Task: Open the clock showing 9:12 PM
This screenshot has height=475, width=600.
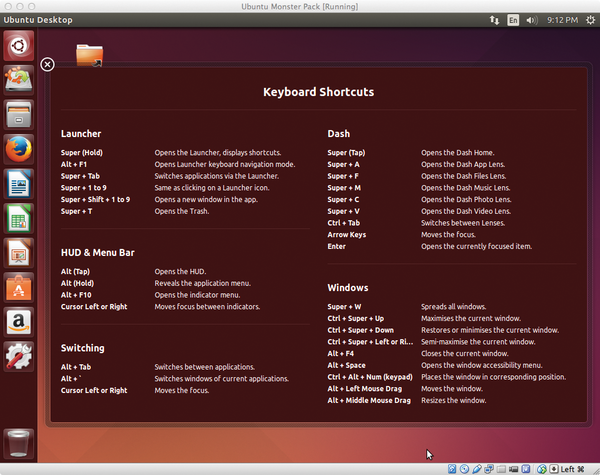Action: [x=562, y=20]
